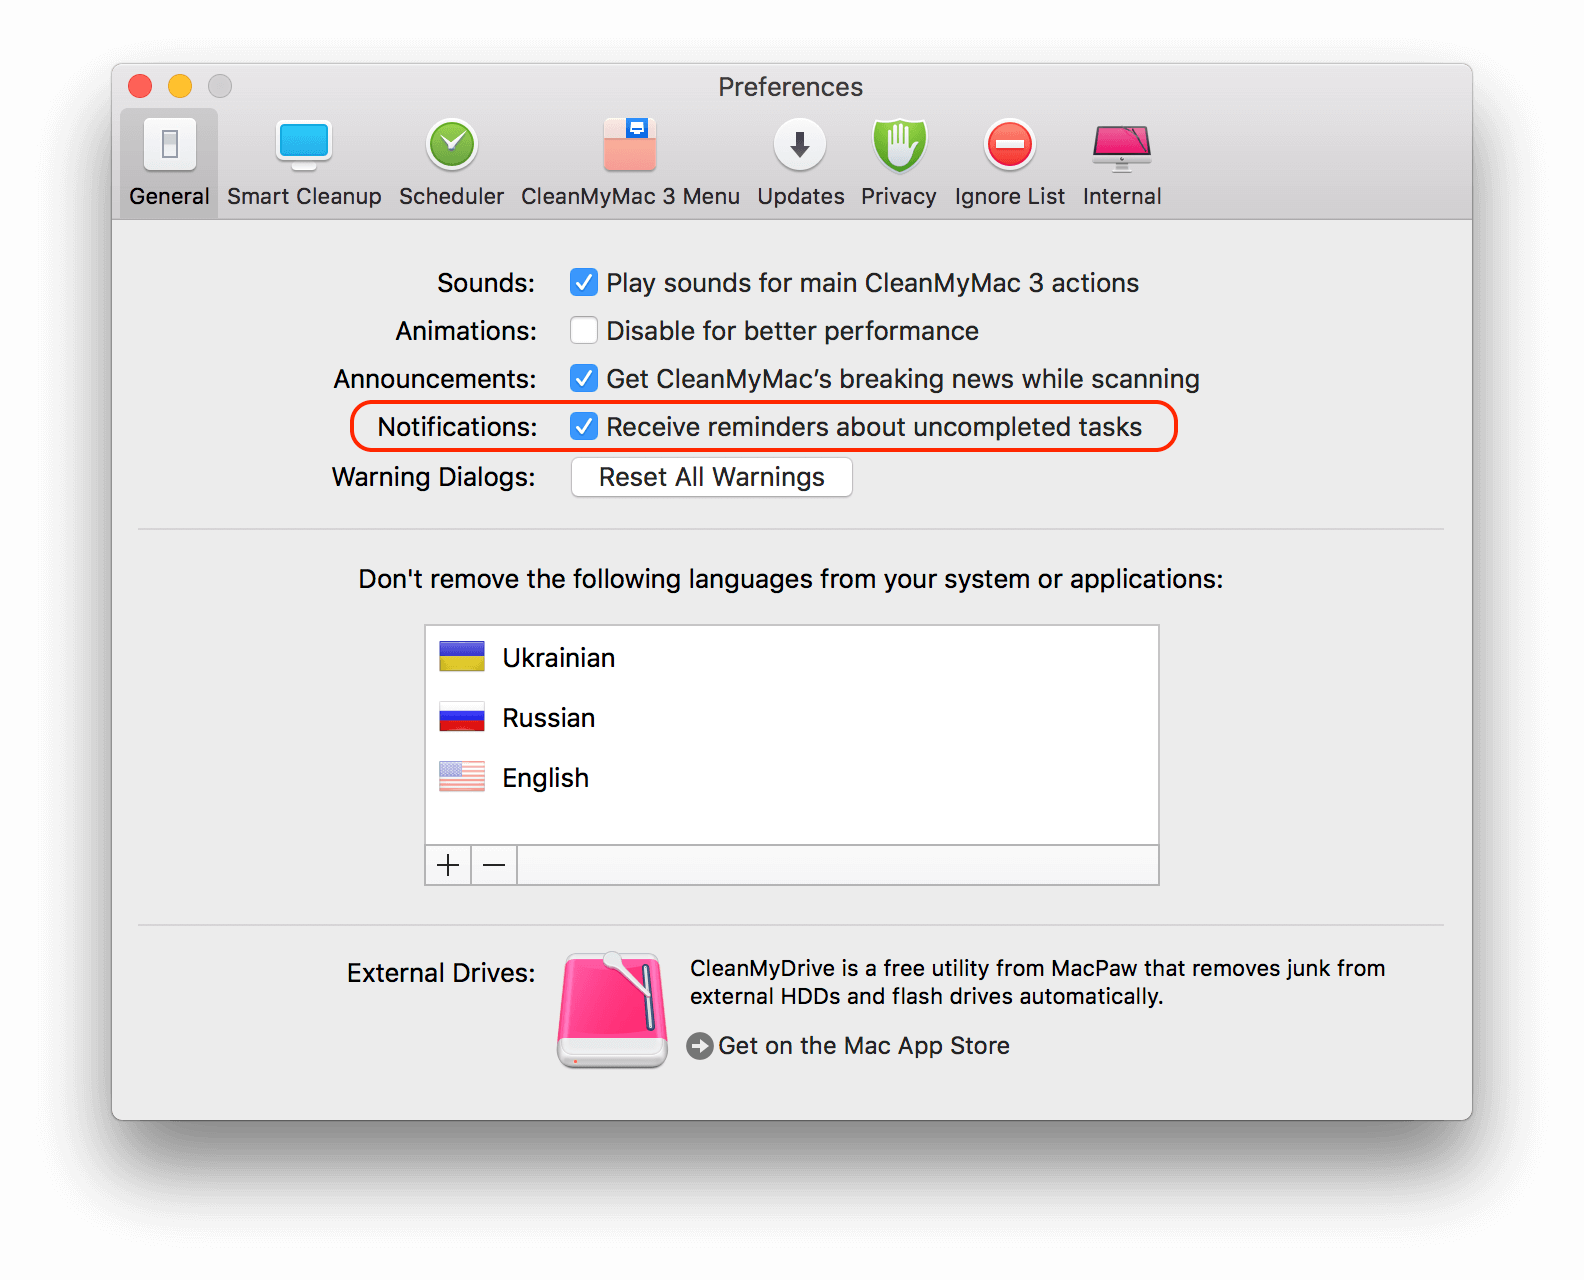Click the Warning Dialogs: label
This screenshot has width=1584, height=1280.
(434, 477)
